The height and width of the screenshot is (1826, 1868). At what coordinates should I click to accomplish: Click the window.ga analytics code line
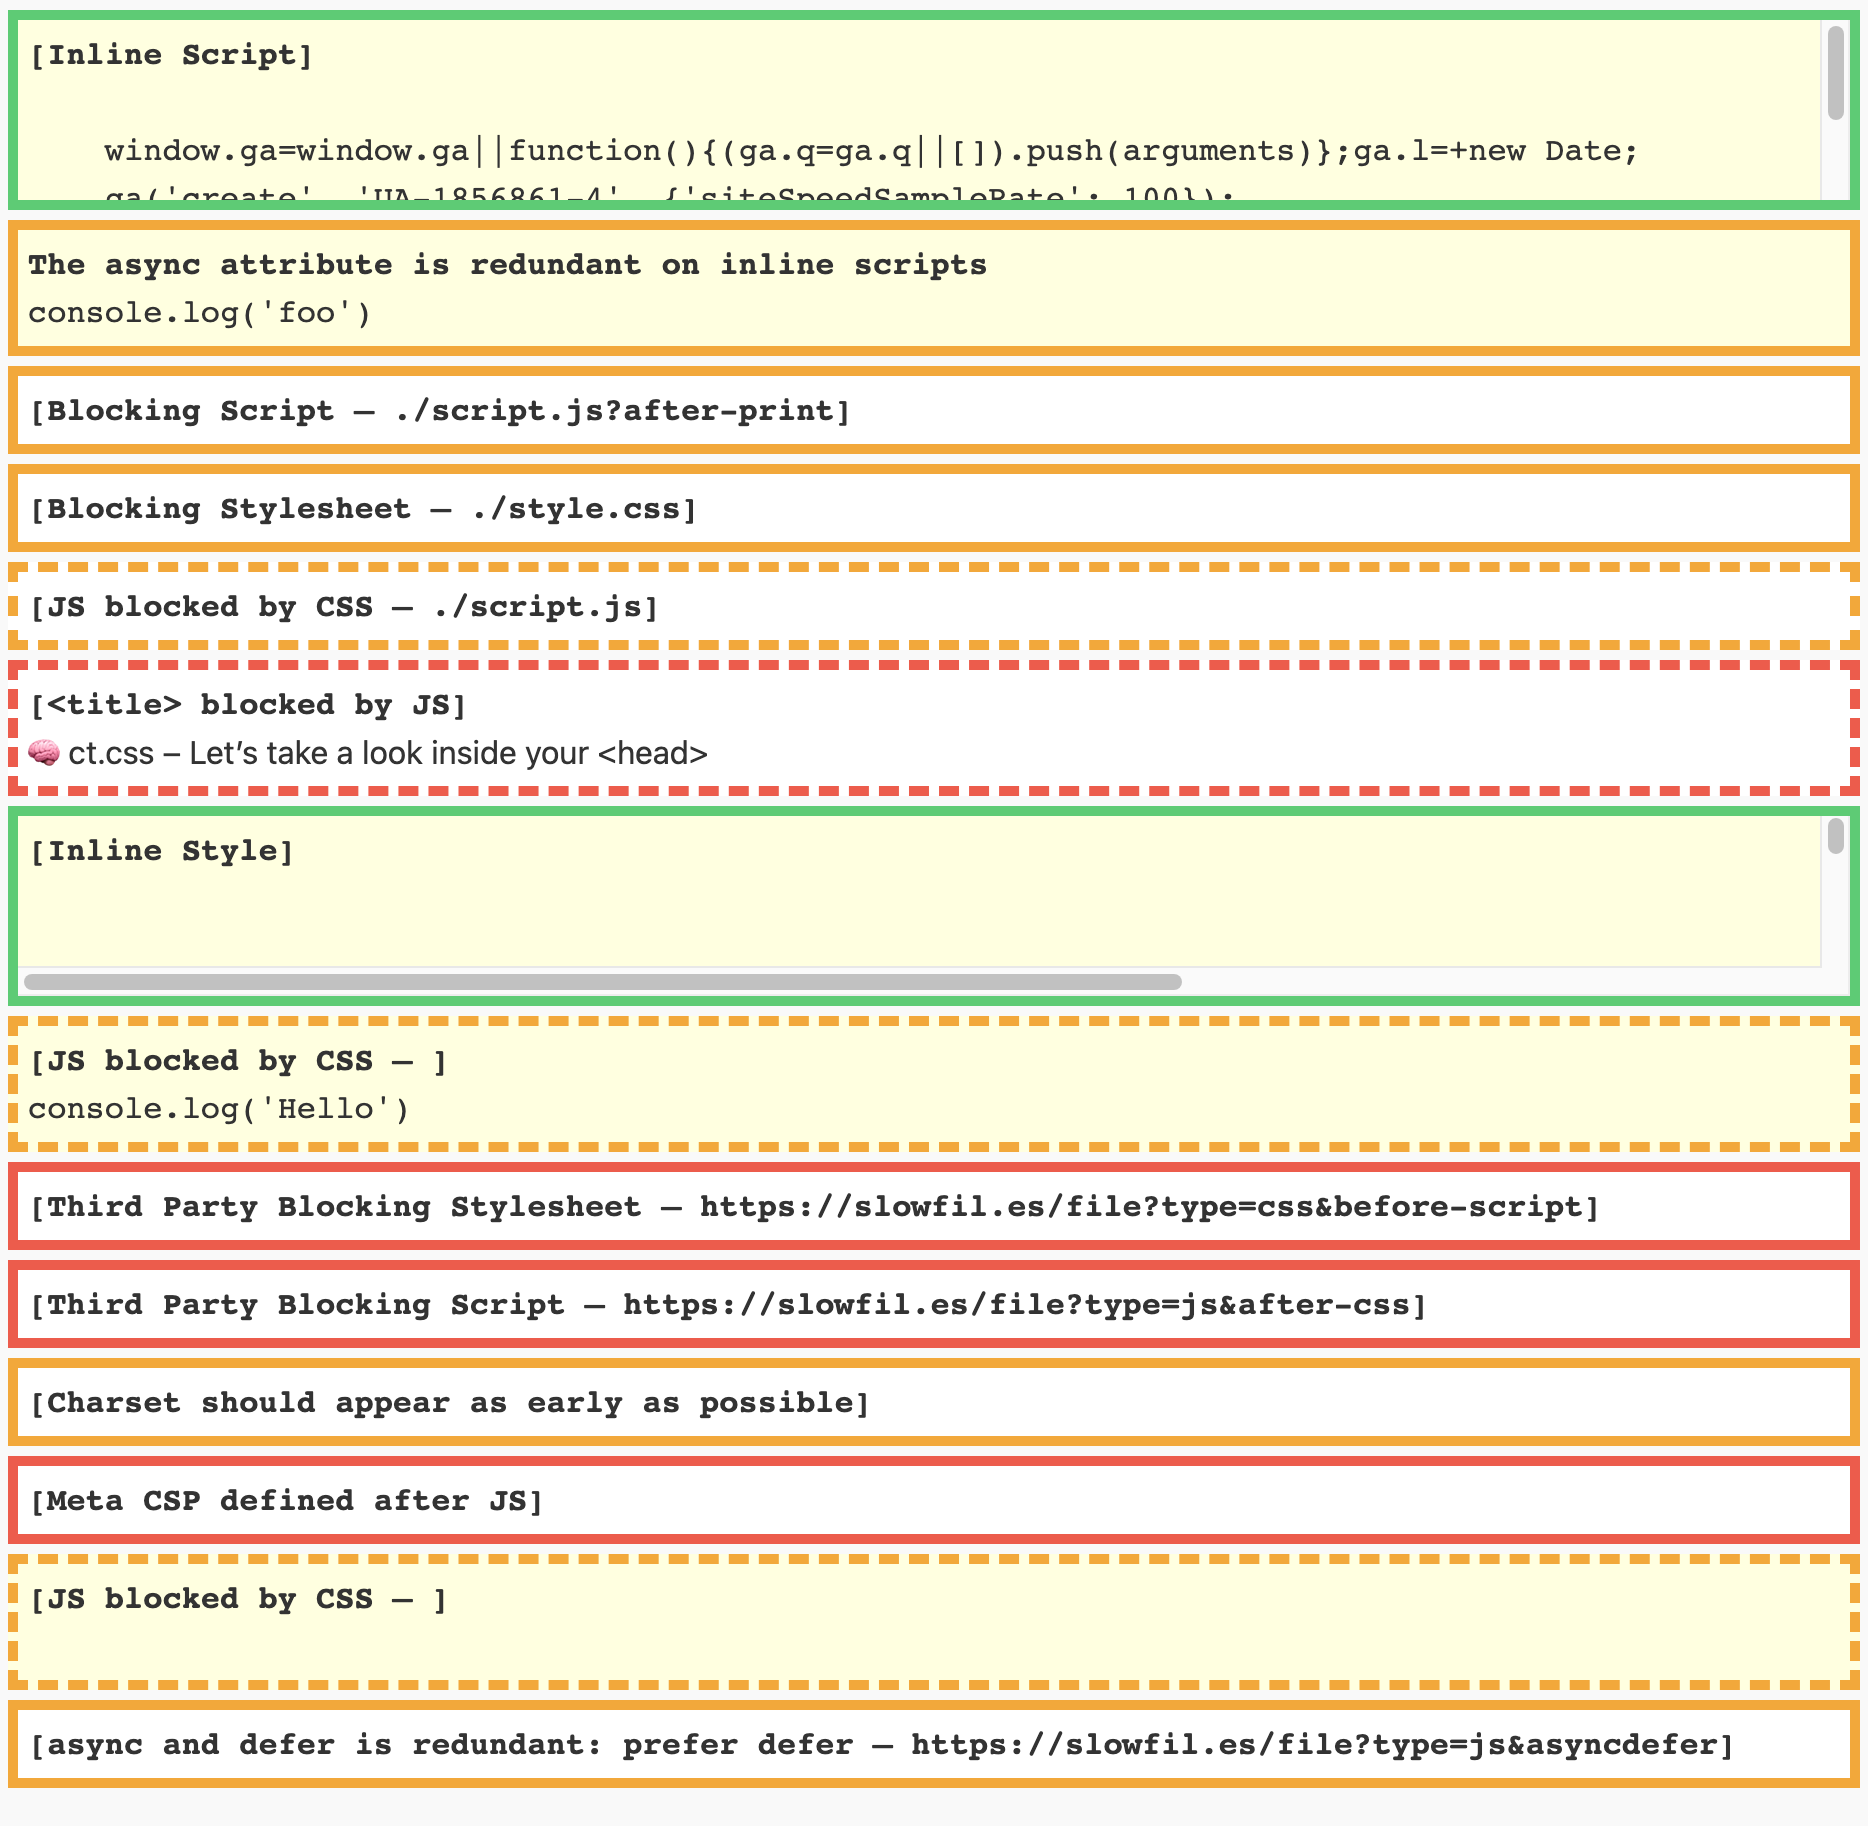coord(870,151)
